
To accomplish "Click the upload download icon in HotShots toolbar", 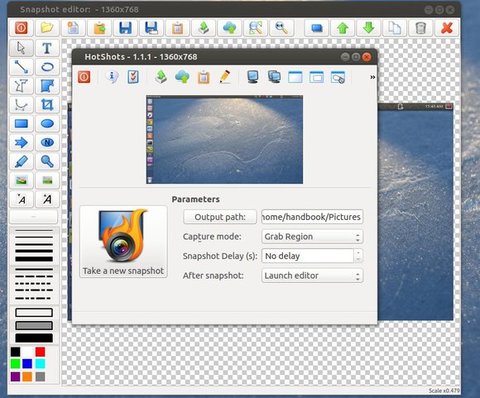I will (161, 77).
